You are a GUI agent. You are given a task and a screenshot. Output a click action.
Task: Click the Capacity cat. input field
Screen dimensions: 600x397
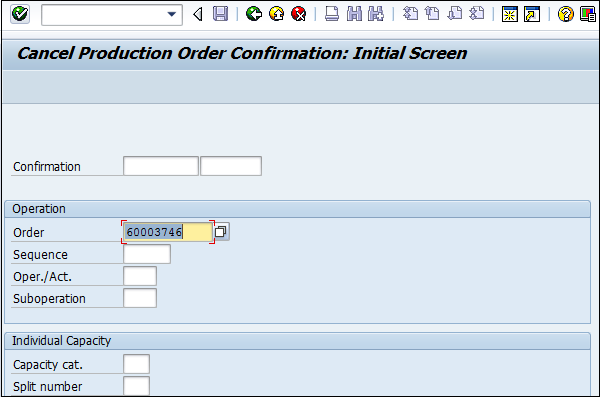pos(136,364)
